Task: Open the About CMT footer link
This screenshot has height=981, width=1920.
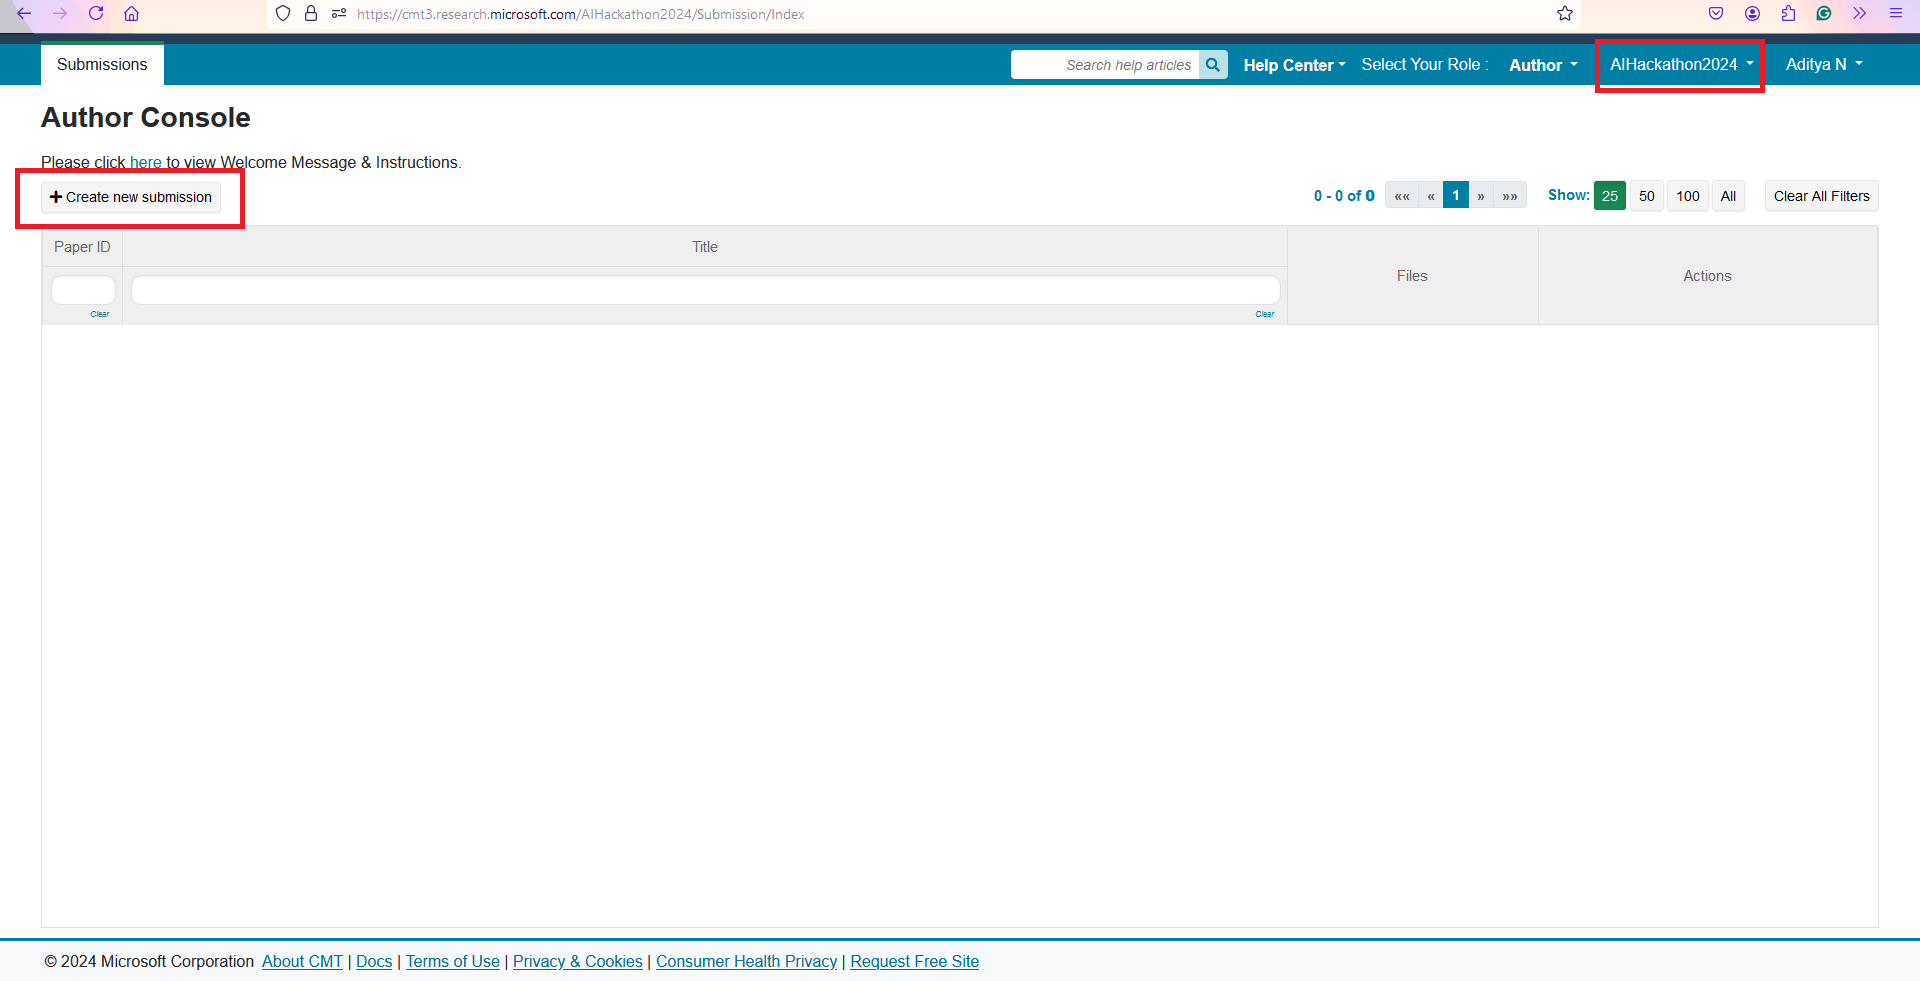Action: point(302,961)
